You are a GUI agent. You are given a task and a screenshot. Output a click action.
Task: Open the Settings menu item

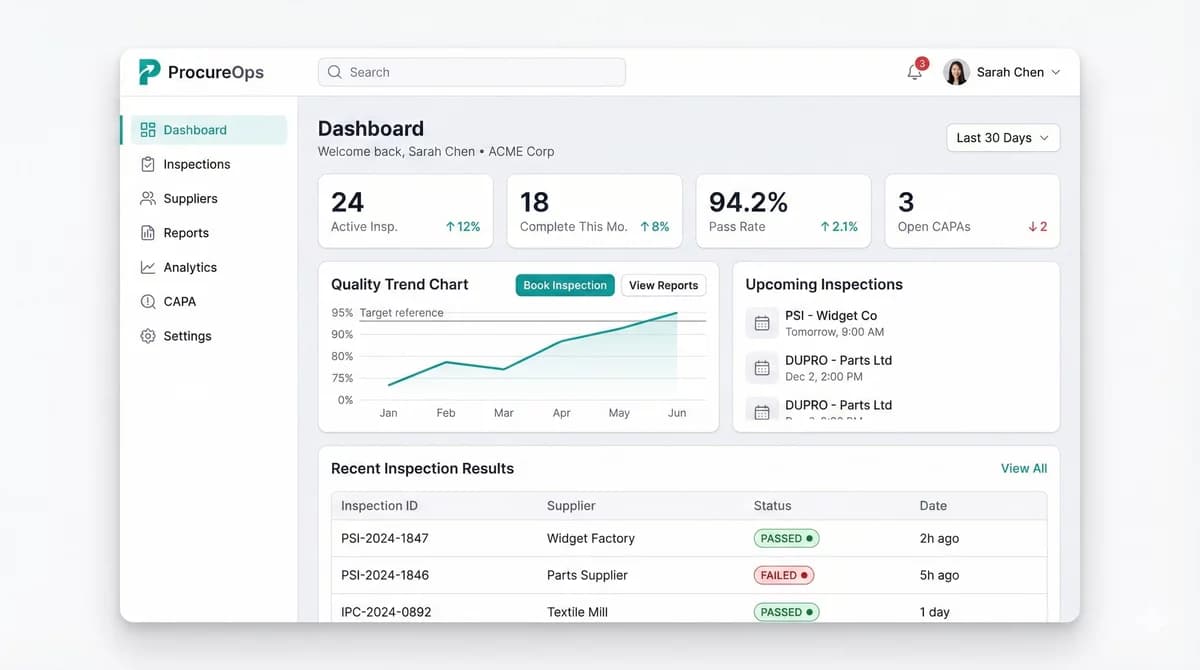click(x=188, y=336)
